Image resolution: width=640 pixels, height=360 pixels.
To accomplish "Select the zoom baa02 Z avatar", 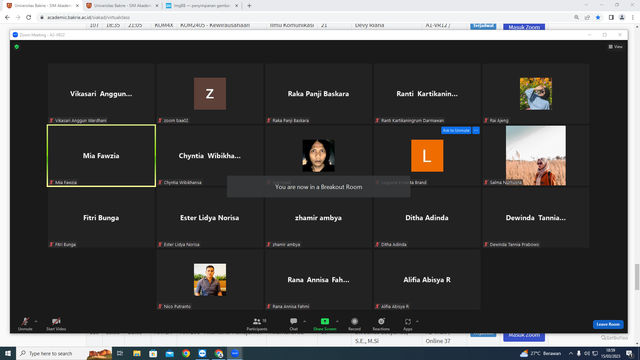I will coord(210,94).
